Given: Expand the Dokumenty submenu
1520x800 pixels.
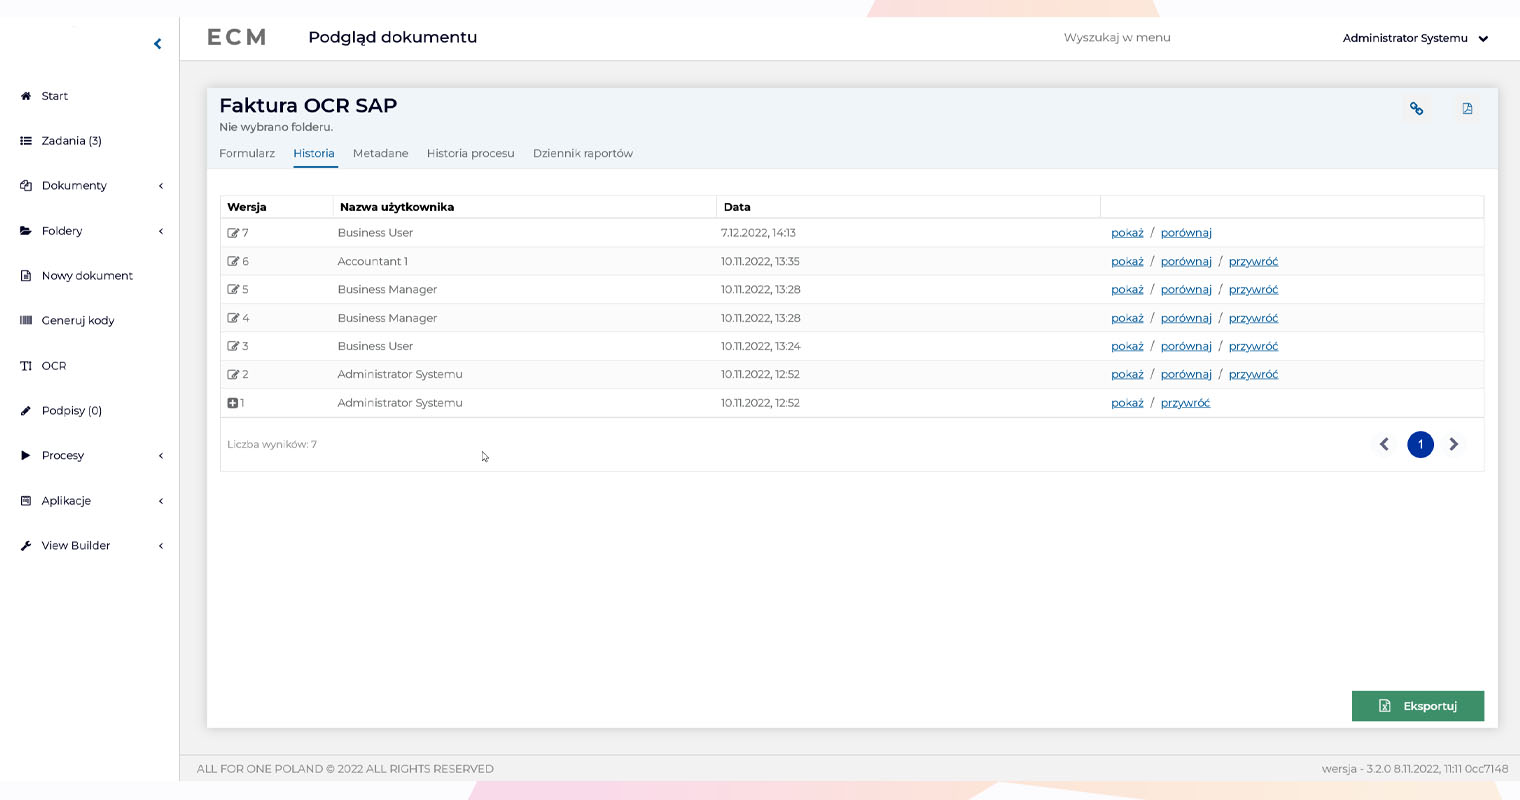Looking at the screenshot, I should click(160, 186).
